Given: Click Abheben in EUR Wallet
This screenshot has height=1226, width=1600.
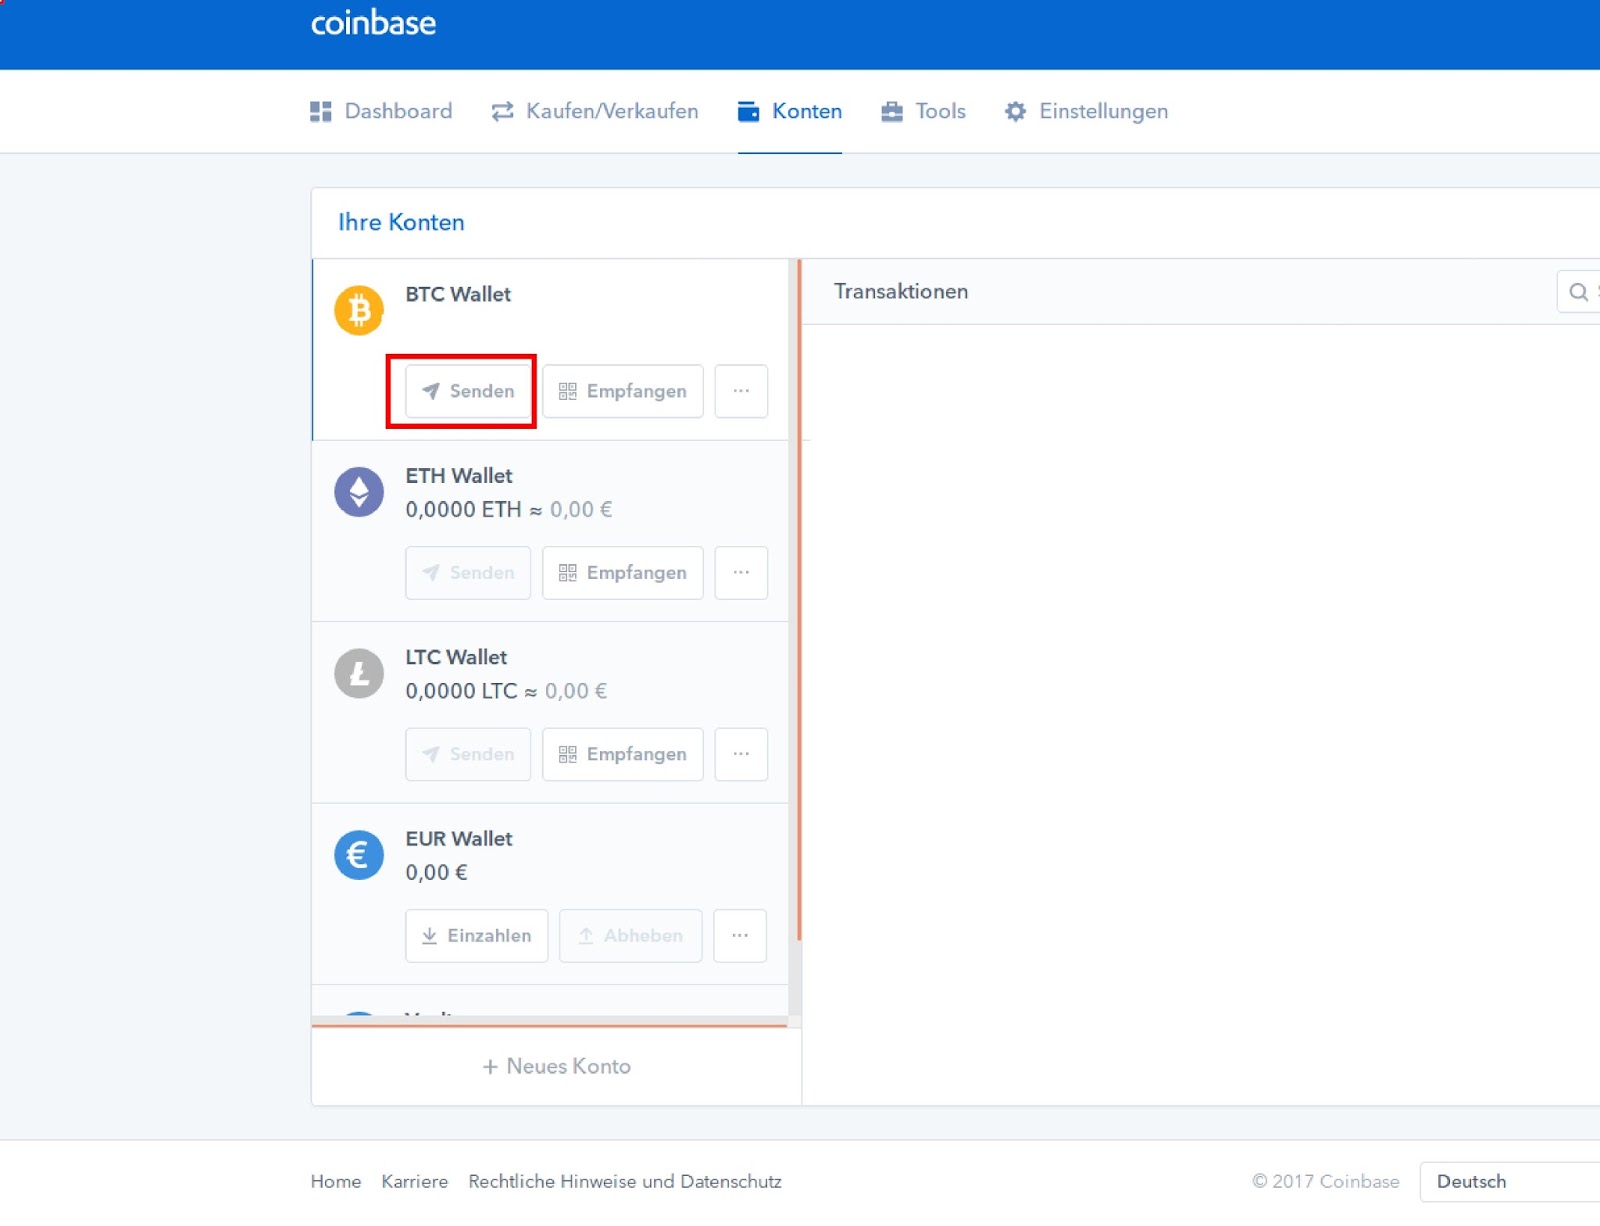Looking at the screenshot, I should click(x=631, y=936).
